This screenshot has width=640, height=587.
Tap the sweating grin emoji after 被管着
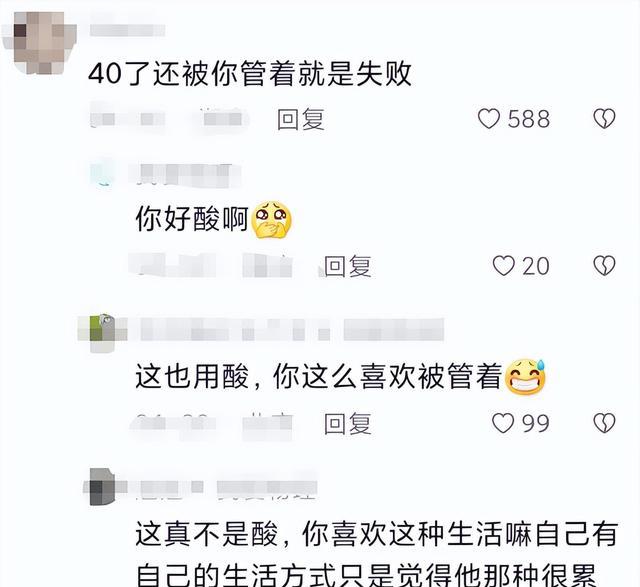pos(525,376)
